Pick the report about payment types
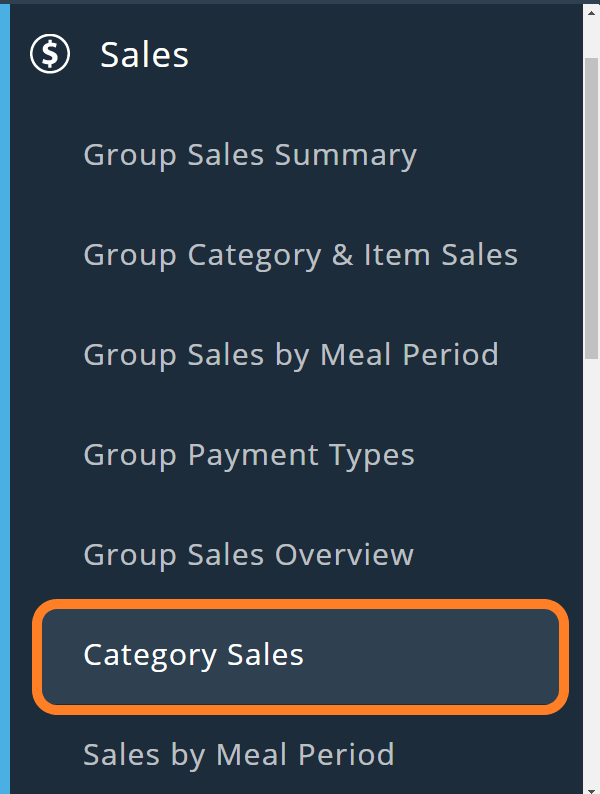Screen dimensions: 600x794 (249, 455)
